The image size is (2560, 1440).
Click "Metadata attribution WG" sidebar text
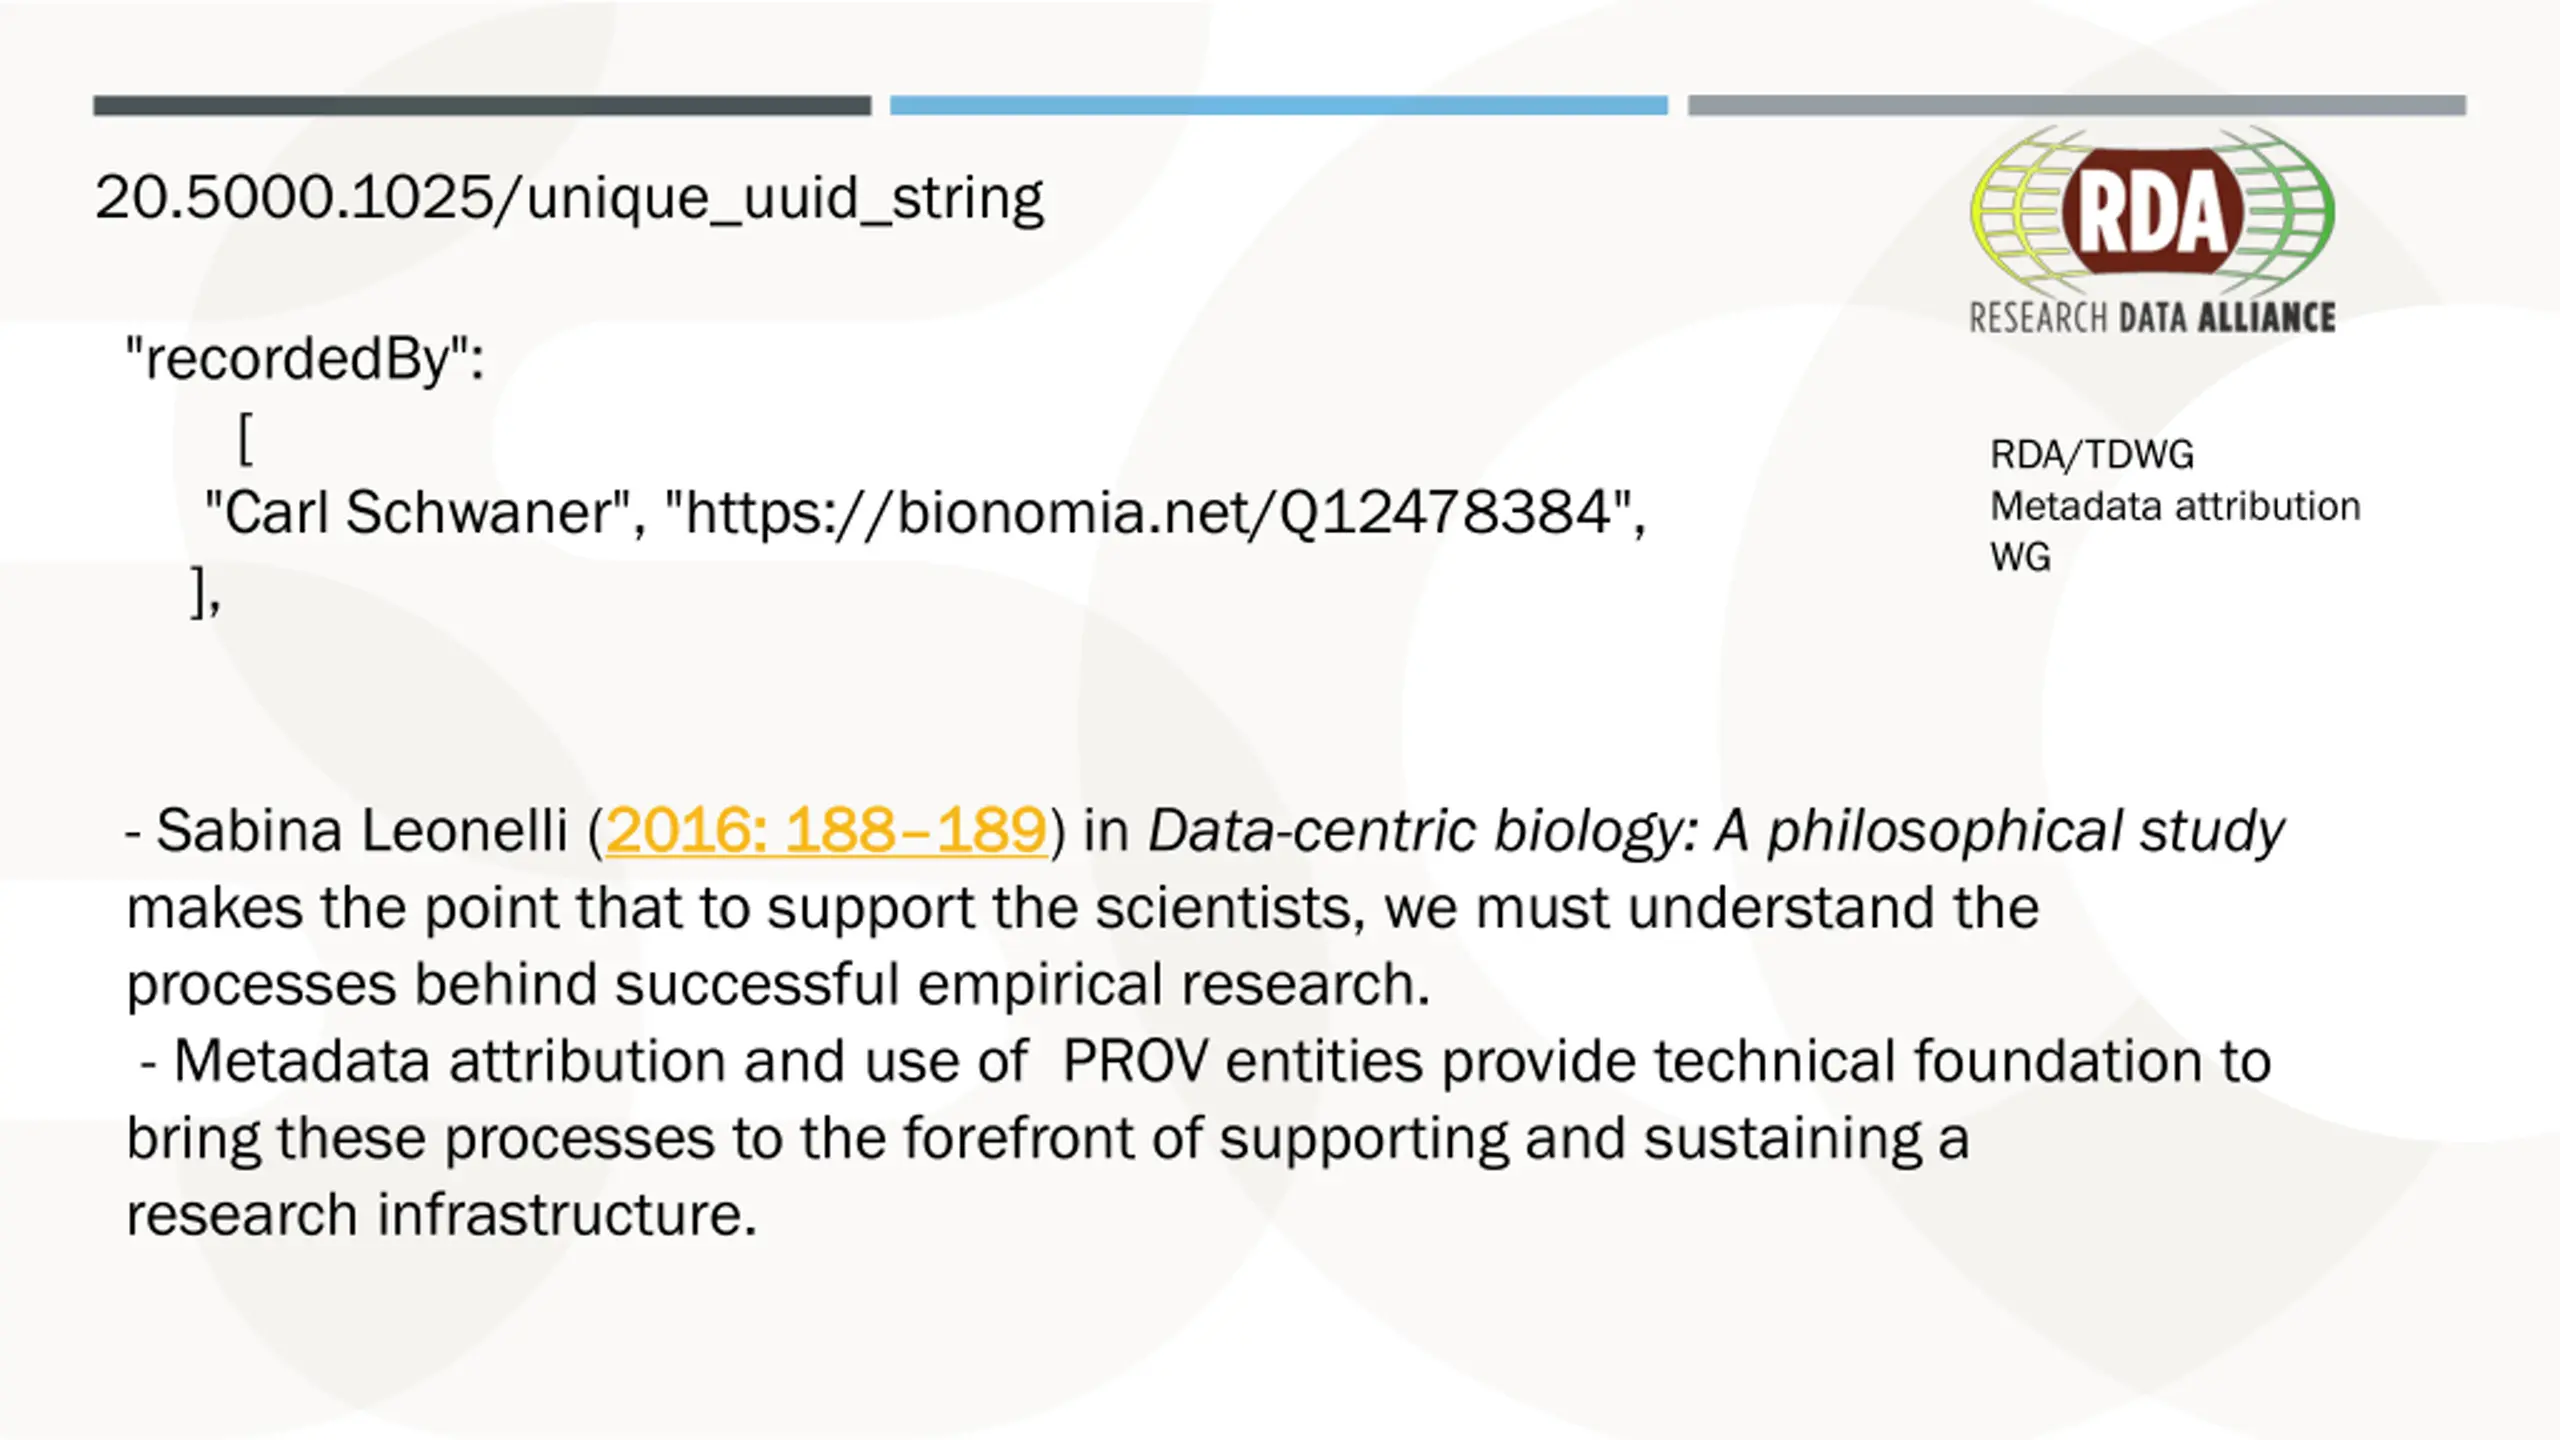point(2174,507)
